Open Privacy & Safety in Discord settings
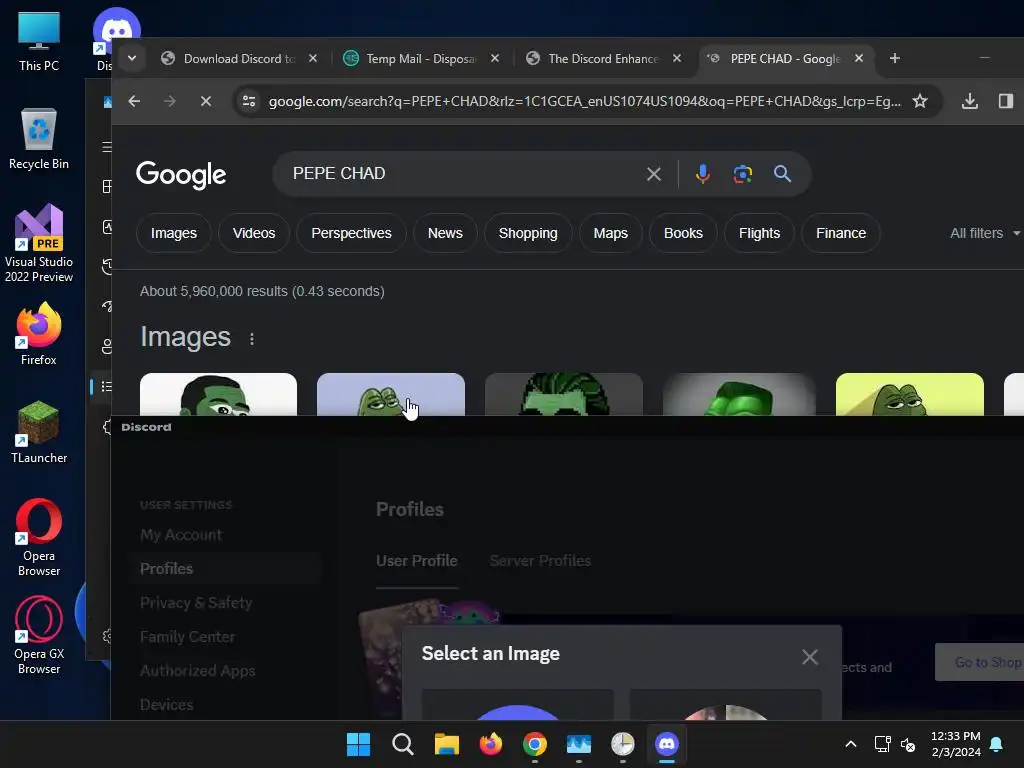Viewport: 1024px width, 768px height. 196,603
